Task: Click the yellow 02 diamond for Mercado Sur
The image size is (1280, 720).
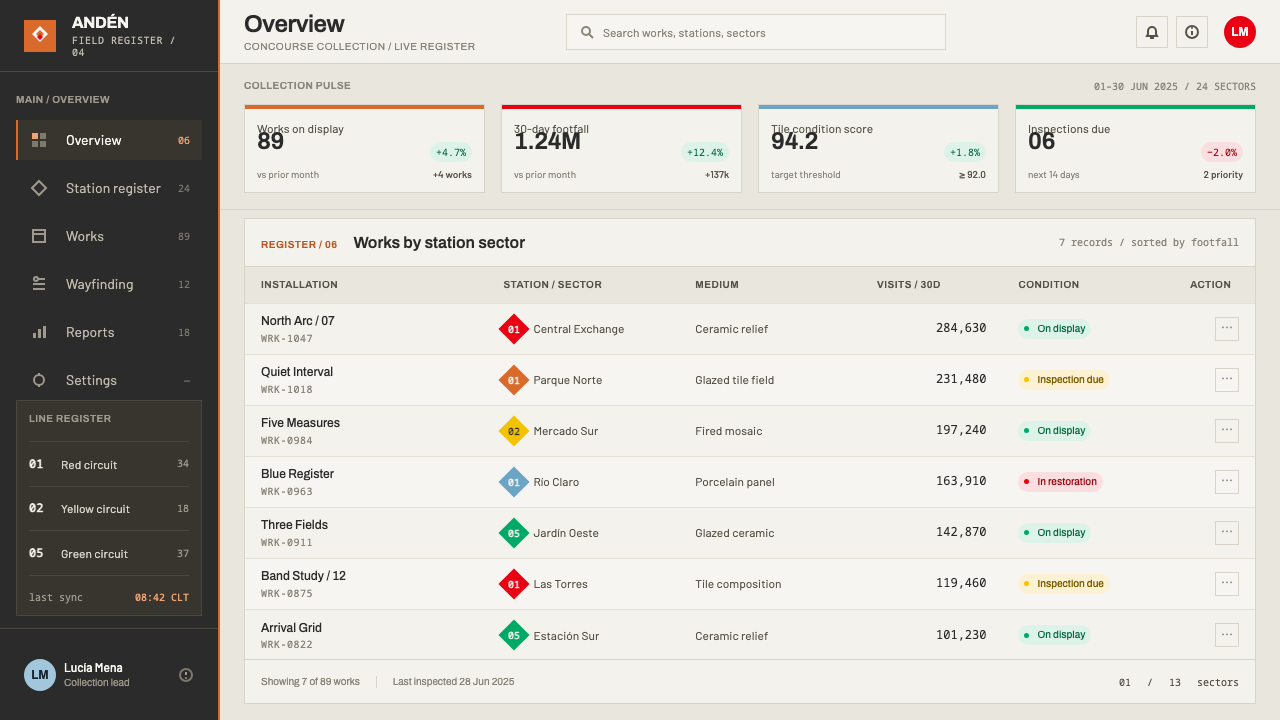Action: click(513, 431)
